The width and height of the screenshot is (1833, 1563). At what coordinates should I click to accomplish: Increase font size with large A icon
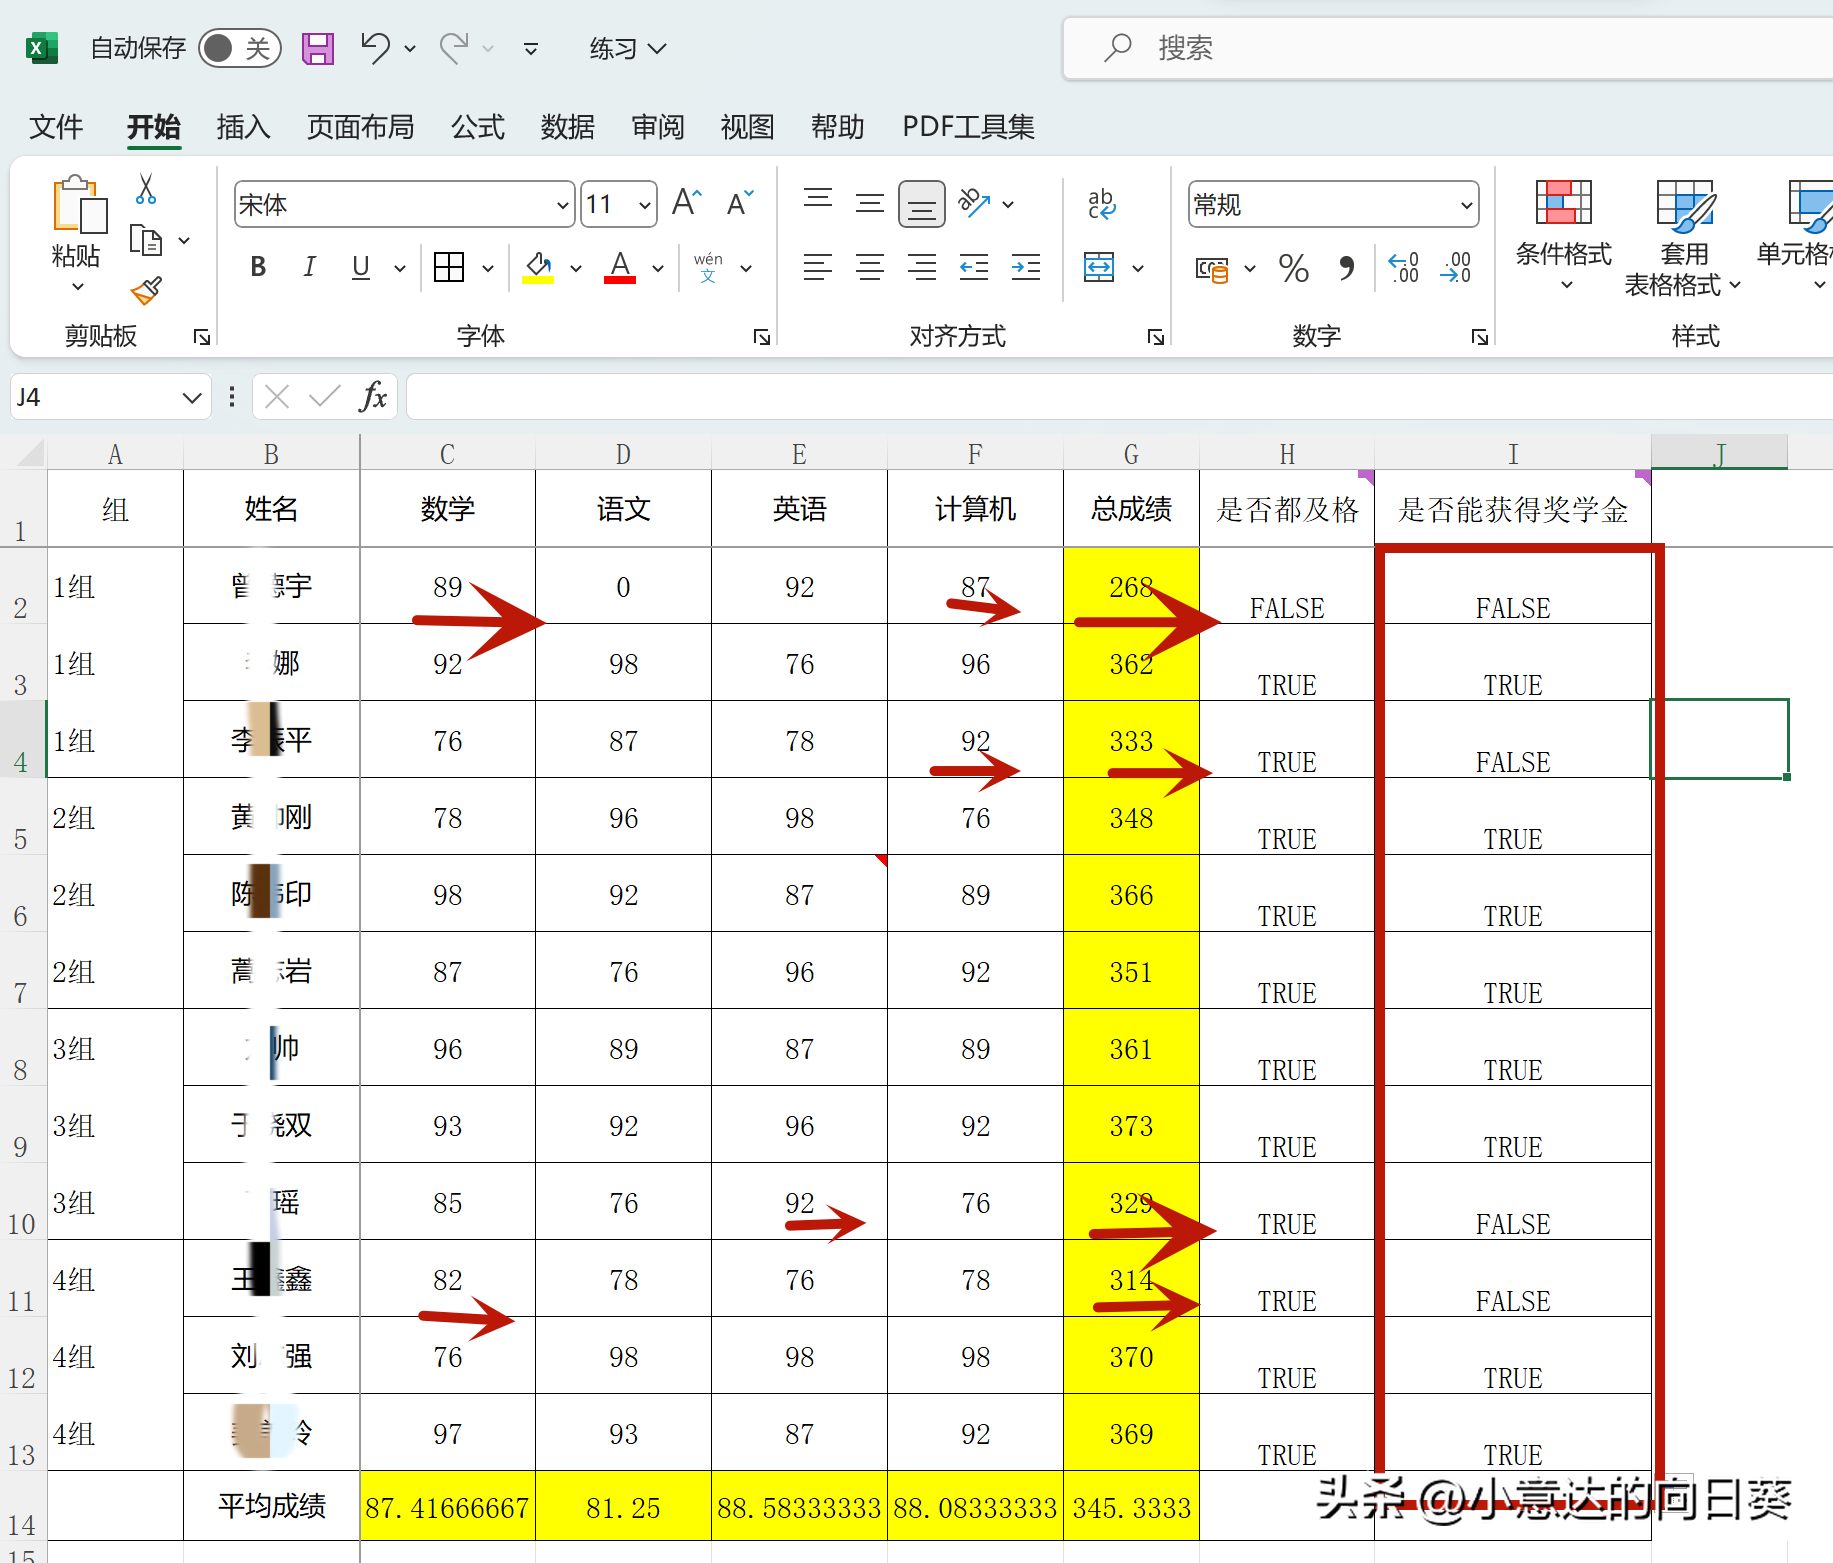(686, 204)
